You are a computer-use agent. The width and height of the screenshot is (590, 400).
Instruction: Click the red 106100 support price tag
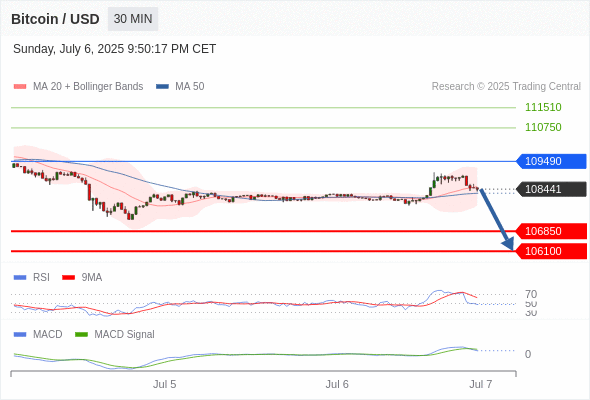click(x=551, y=251)
